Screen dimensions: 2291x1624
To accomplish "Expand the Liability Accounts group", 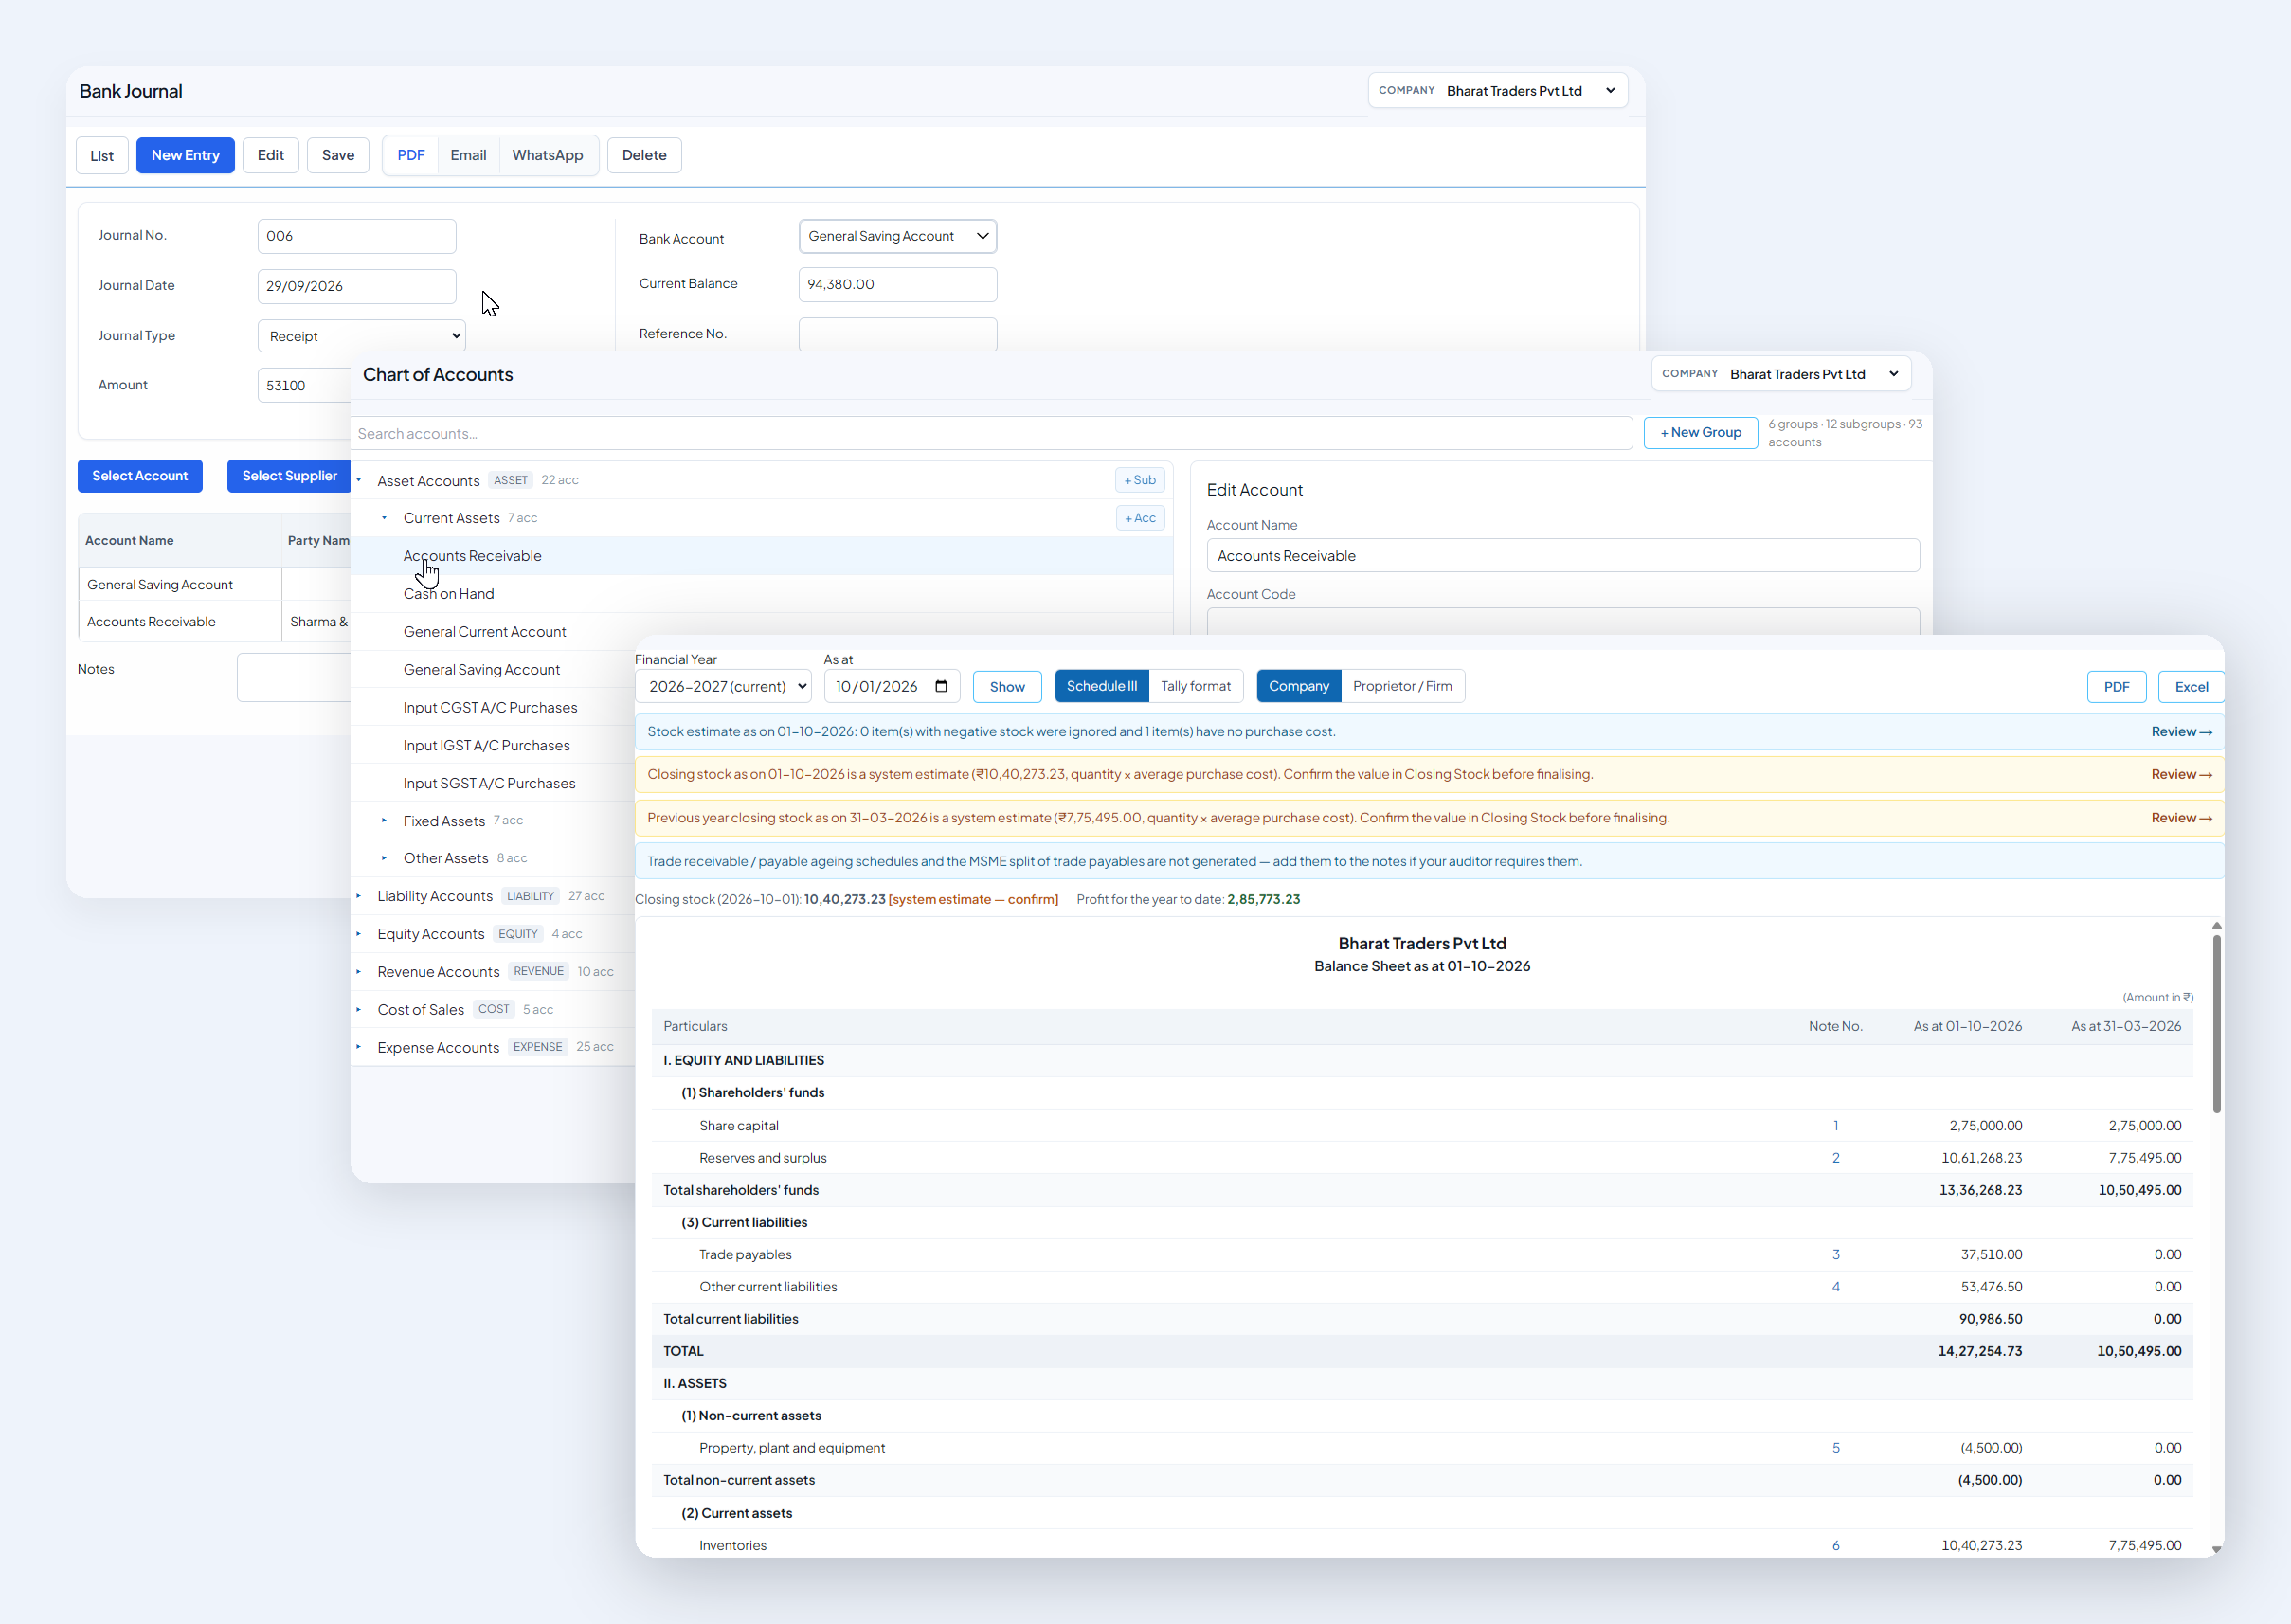I will pyautogui.click(x=359, y=896).
